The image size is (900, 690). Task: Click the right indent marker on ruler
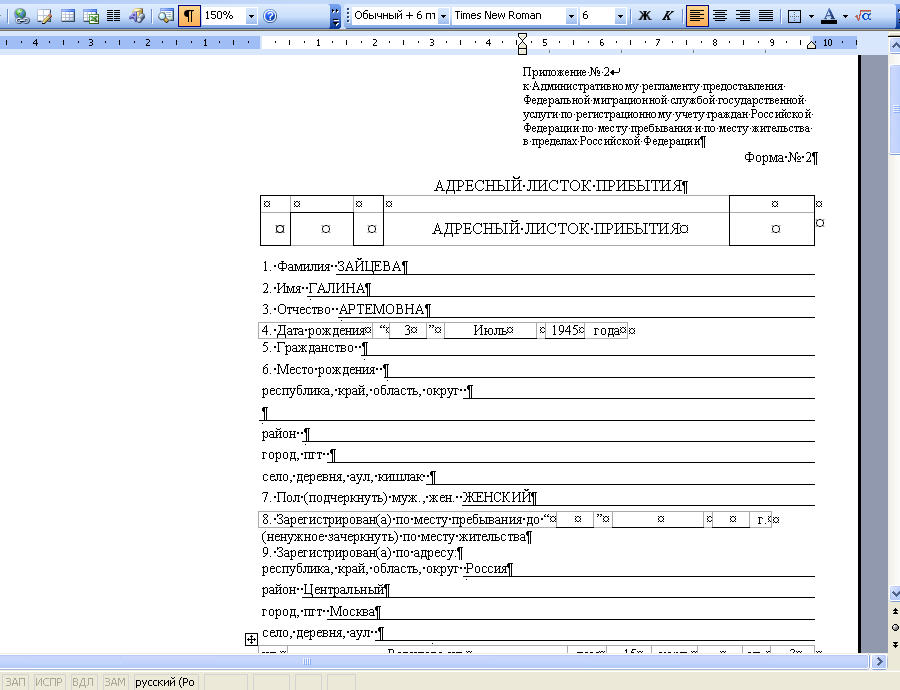(811, 45)
